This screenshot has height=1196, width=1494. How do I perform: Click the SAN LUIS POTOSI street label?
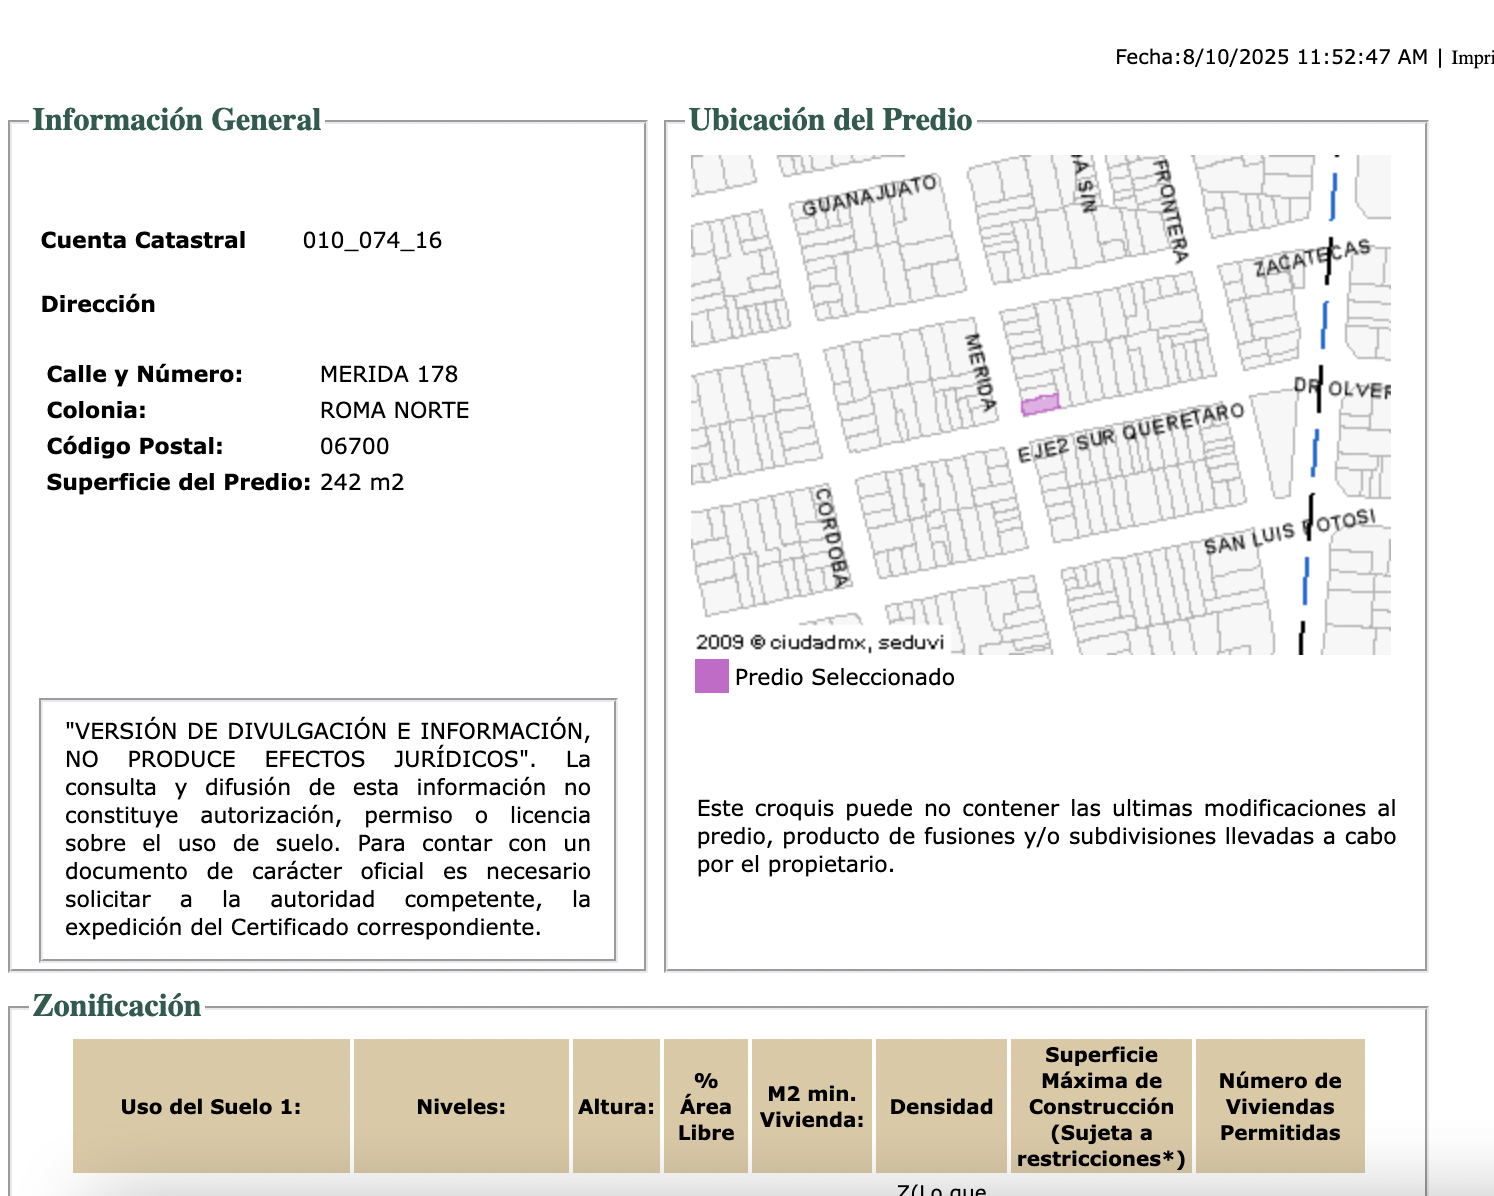[1288, 532]
